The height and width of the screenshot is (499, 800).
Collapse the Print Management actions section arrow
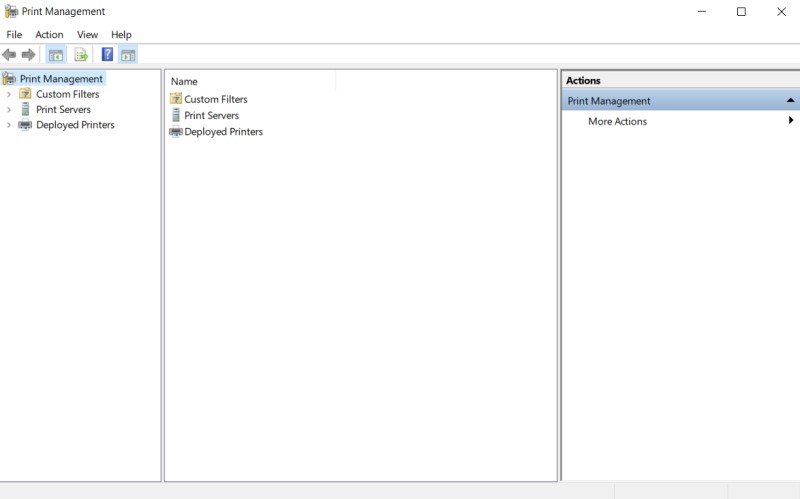[x=790, y=100]
